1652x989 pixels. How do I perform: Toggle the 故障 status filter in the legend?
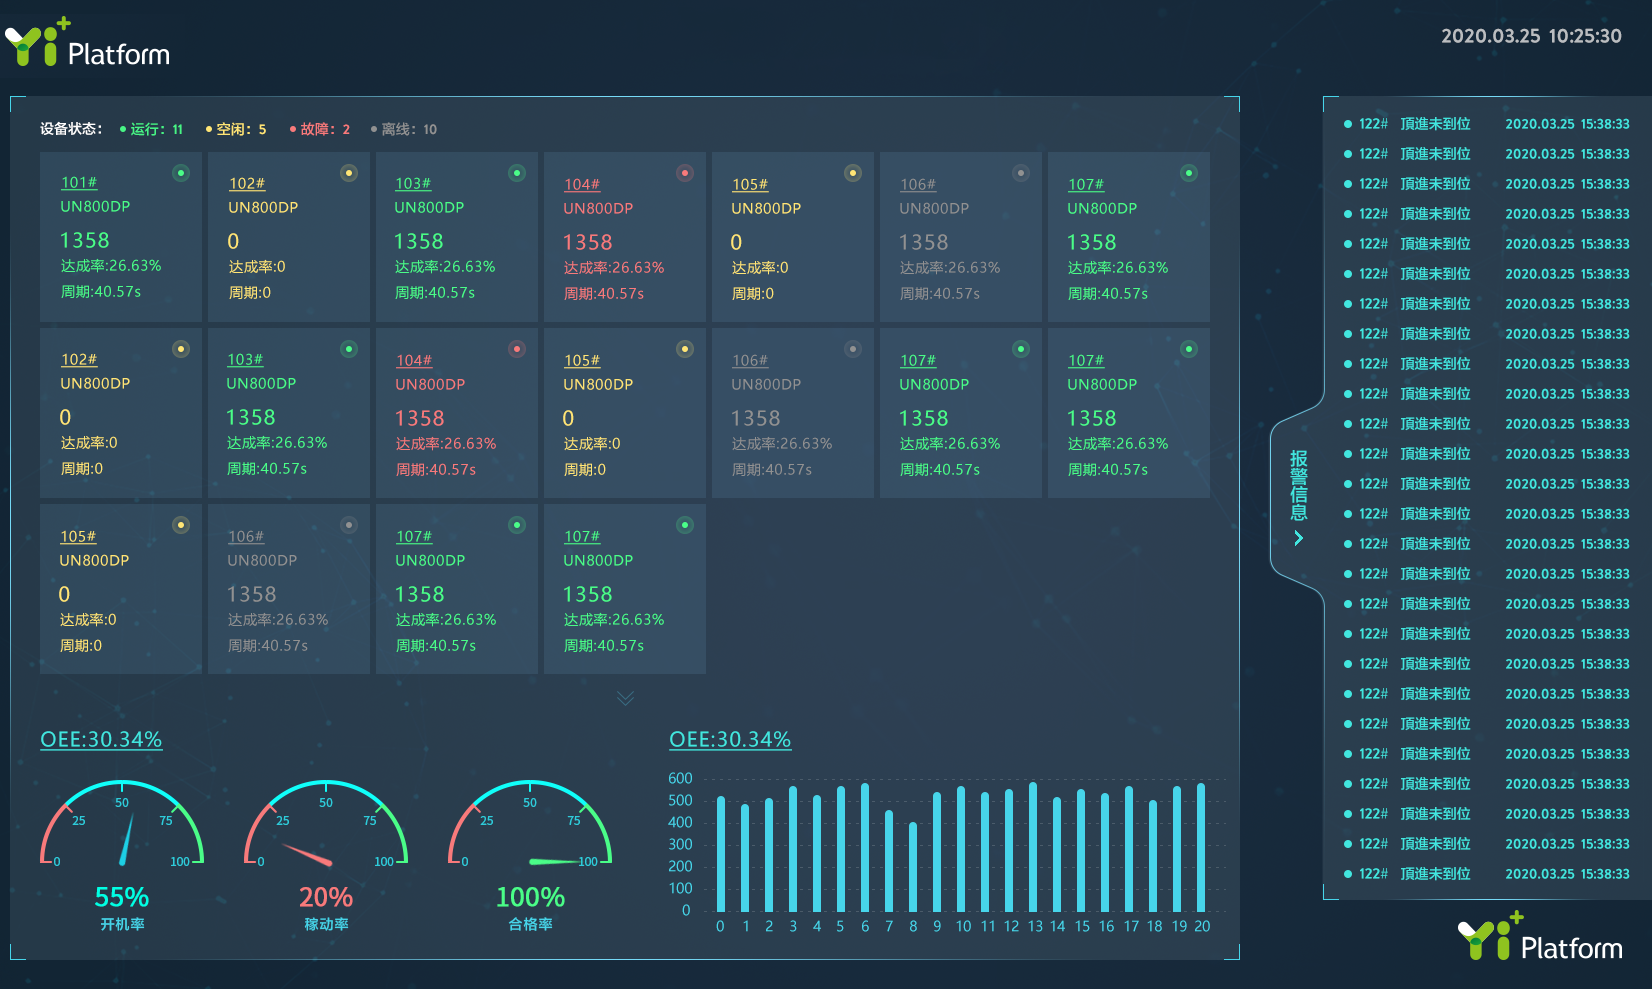pyautogui.click(x=320, y=129)
